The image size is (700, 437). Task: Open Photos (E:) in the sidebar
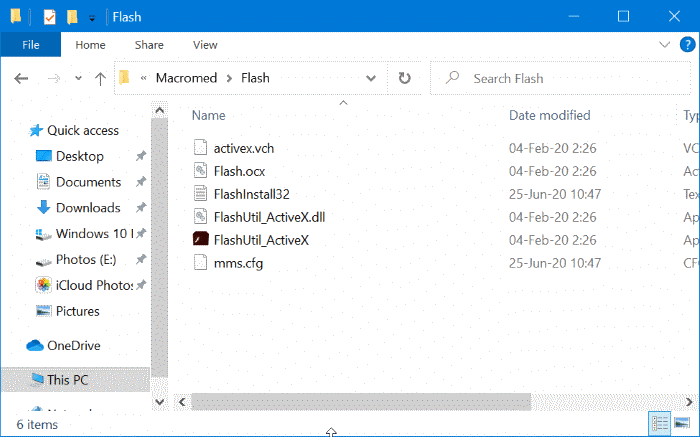pos(86,260)
